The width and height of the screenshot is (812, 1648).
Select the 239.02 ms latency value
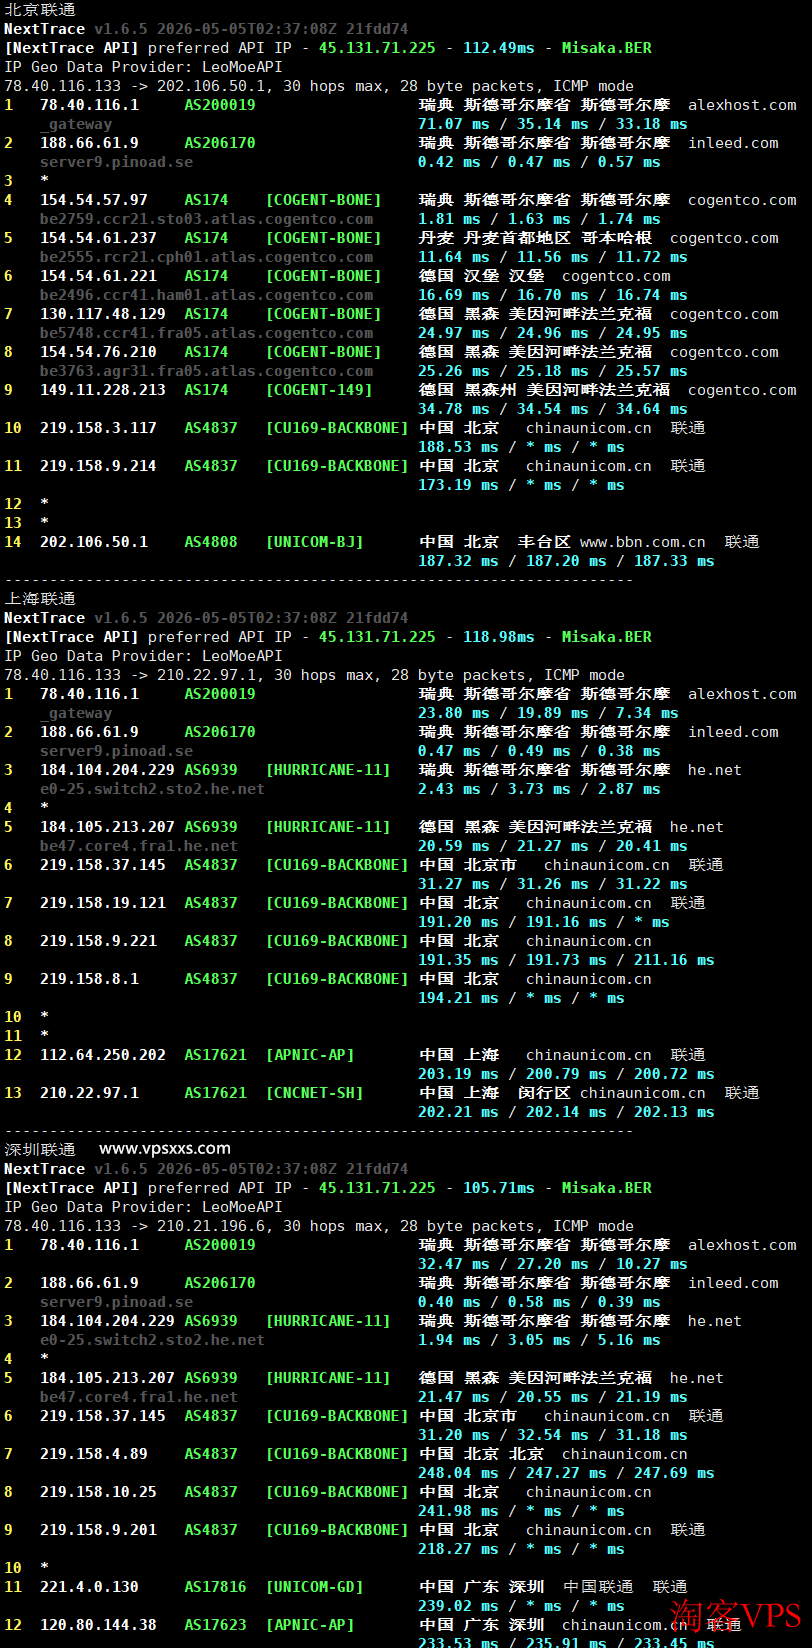click(x=458, y=1606)
